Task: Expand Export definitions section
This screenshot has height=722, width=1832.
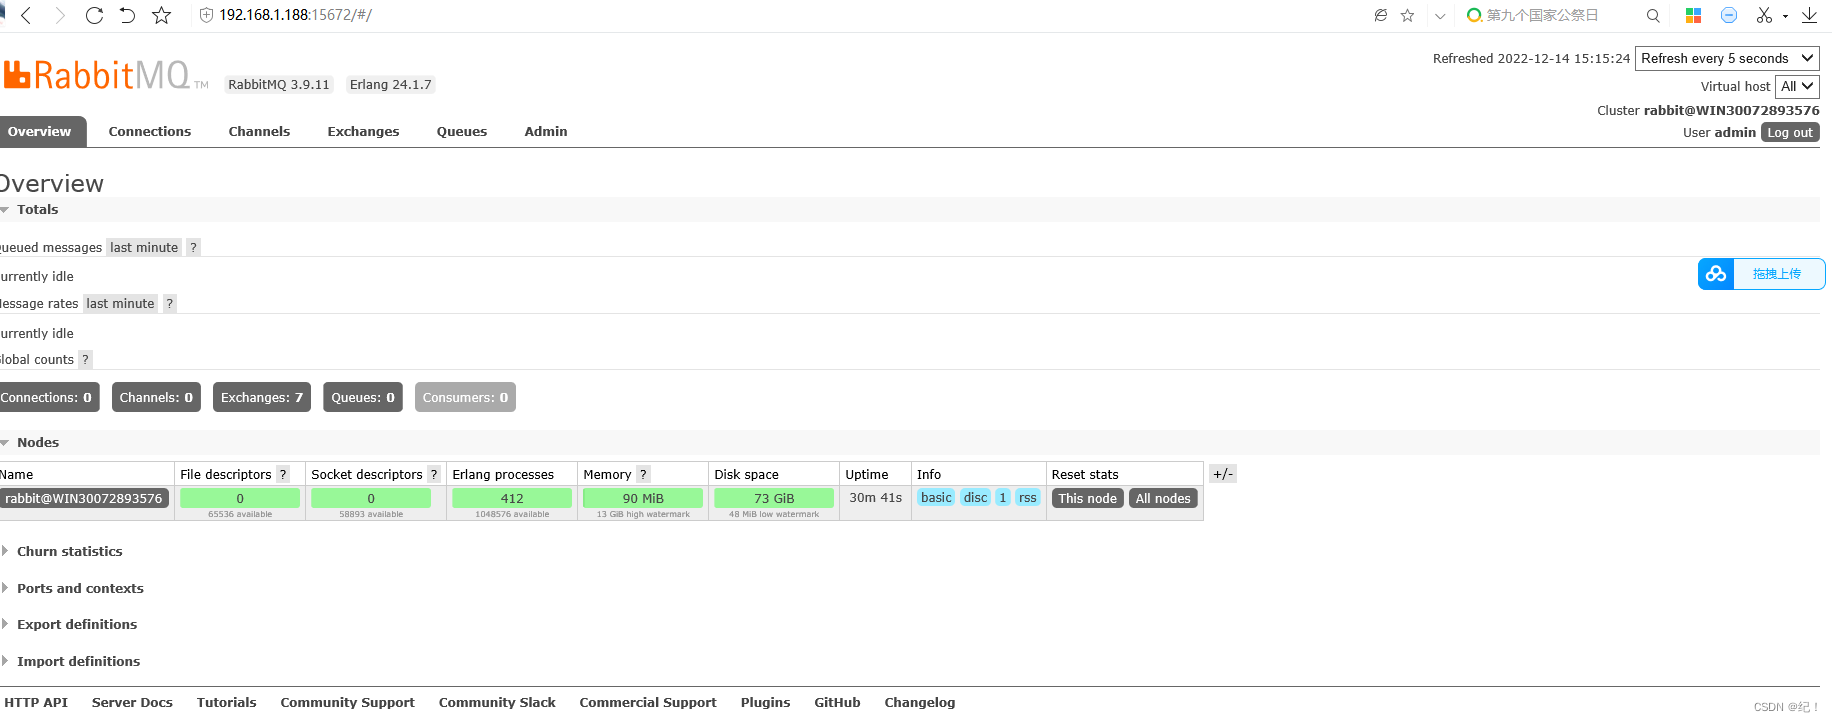Action: click(77, 624)
